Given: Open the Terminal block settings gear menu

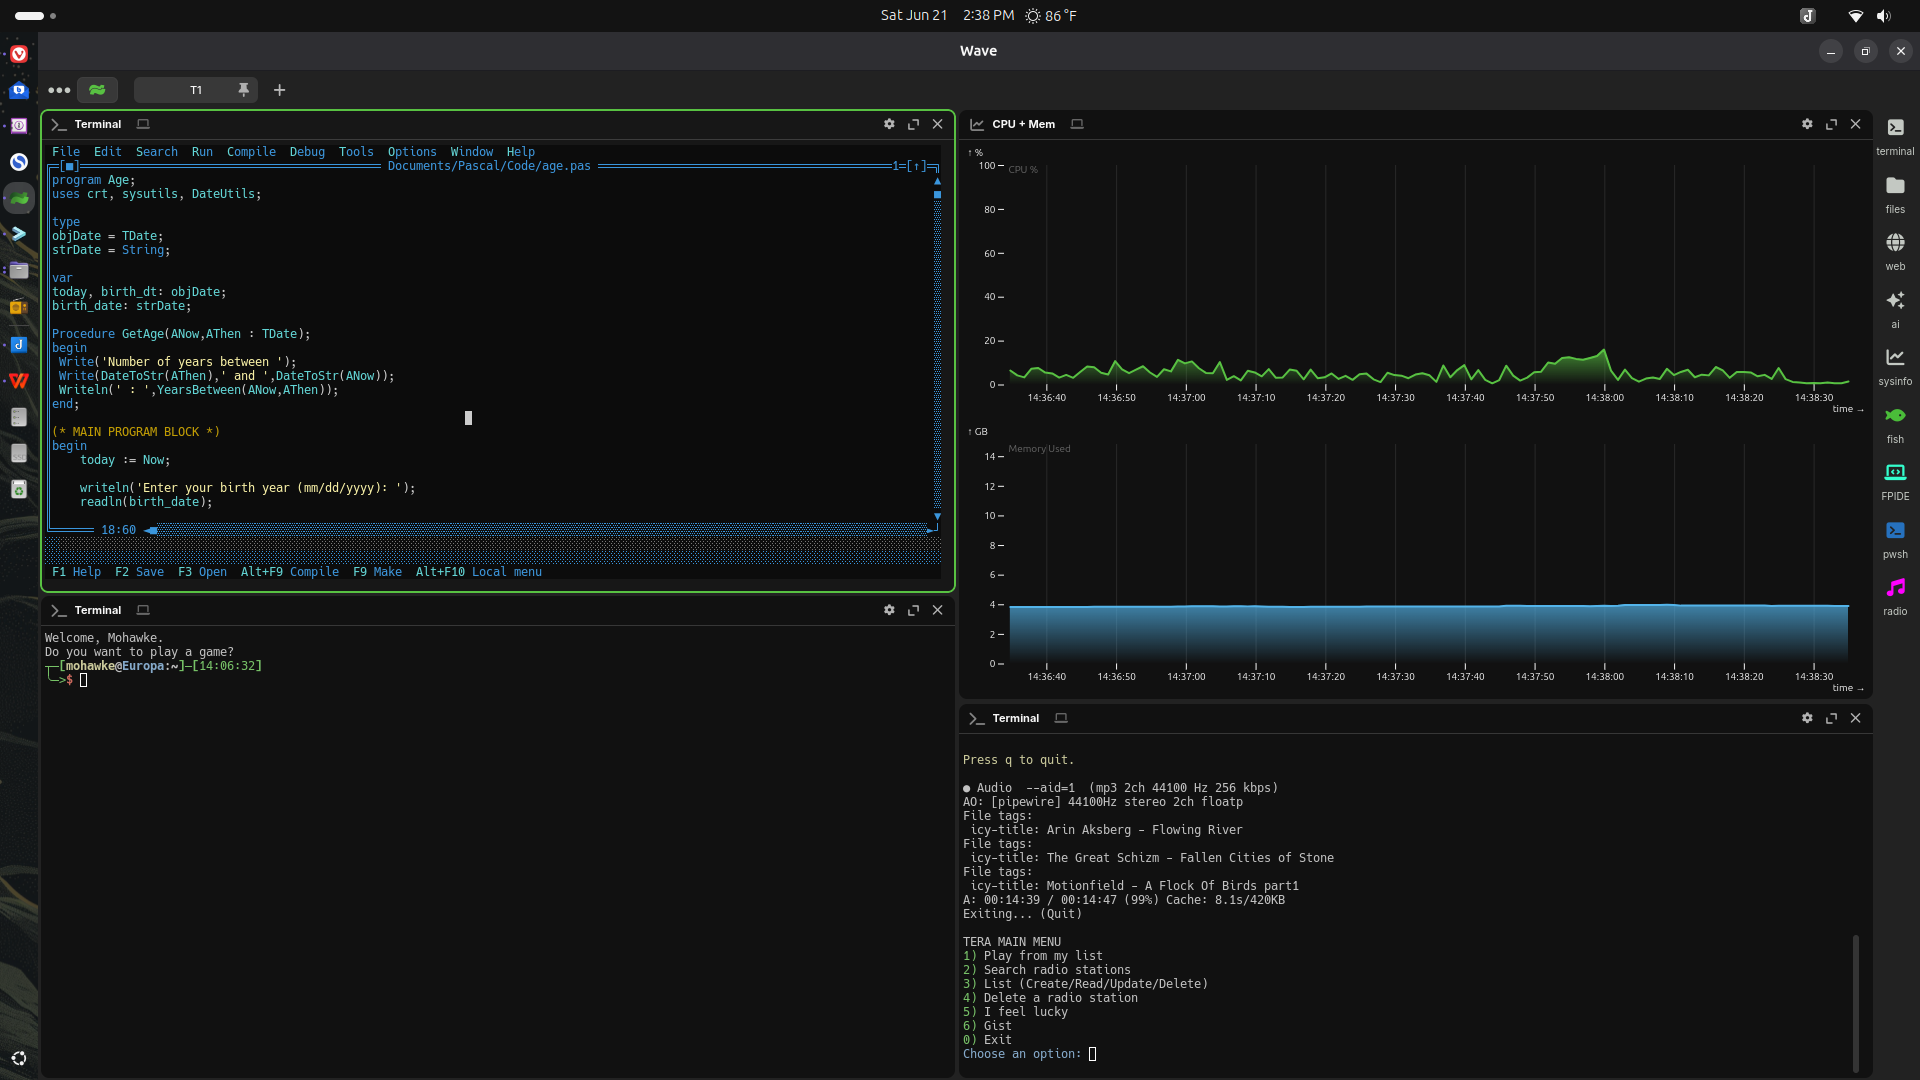Looking at the screenshot, I should [889, 124].
